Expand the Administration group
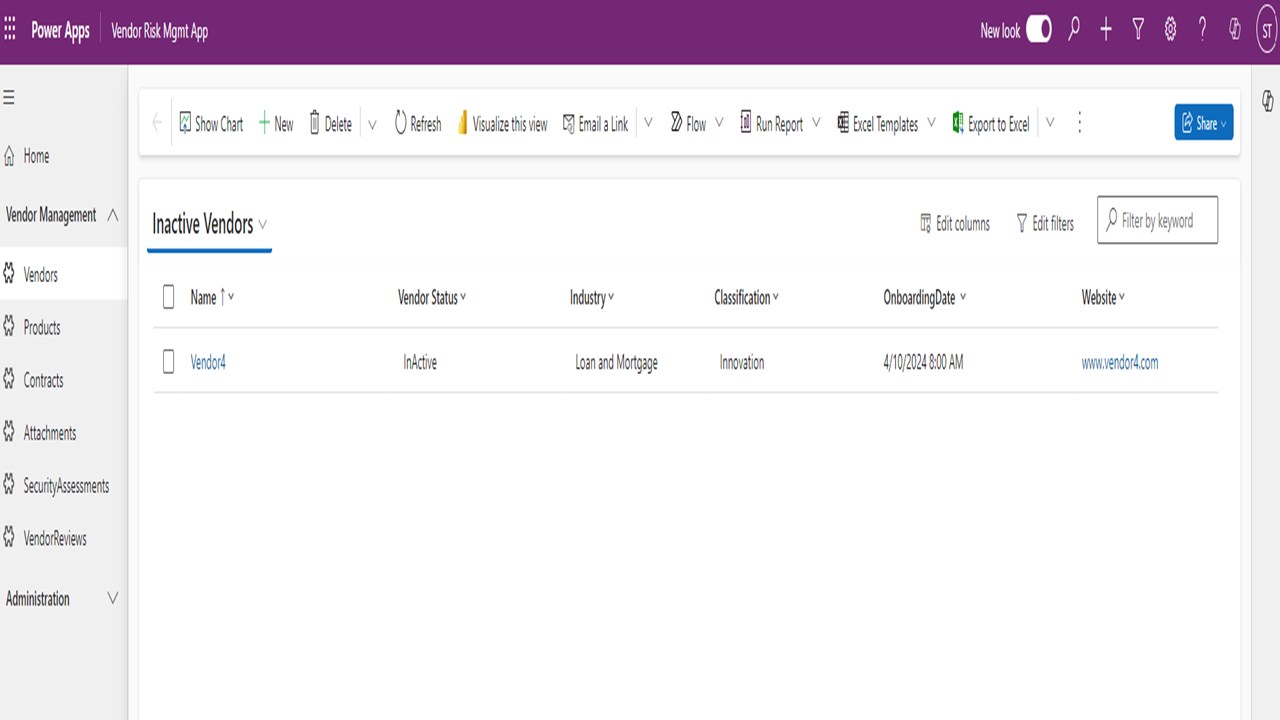 coord(112,598)
